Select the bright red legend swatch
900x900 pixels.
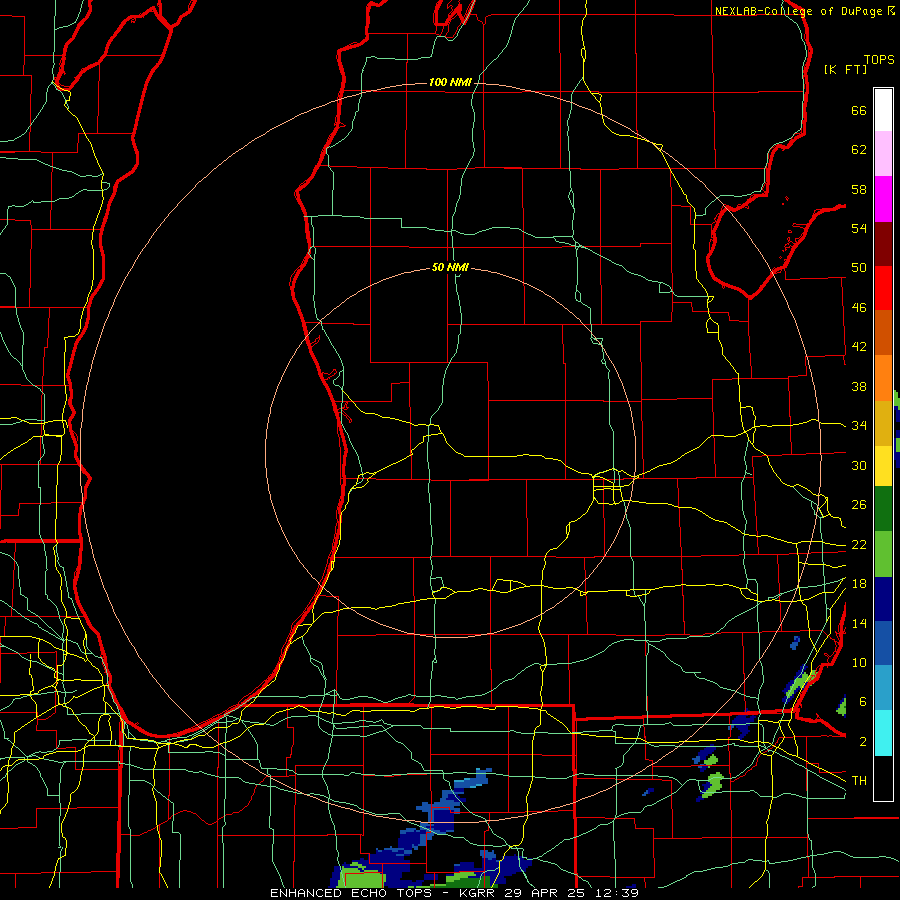[883, 288]
